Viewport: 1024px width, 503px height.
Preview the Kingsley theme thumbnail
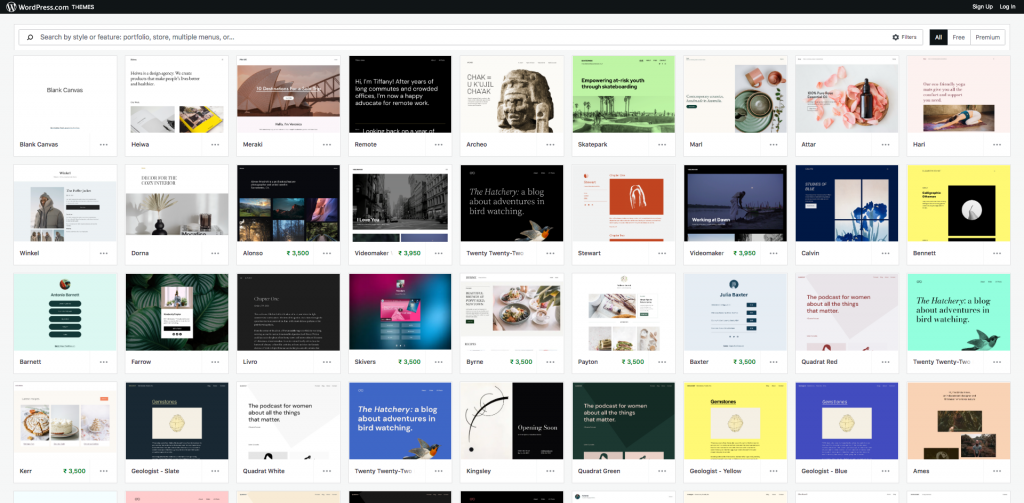(x=512, y=421)
